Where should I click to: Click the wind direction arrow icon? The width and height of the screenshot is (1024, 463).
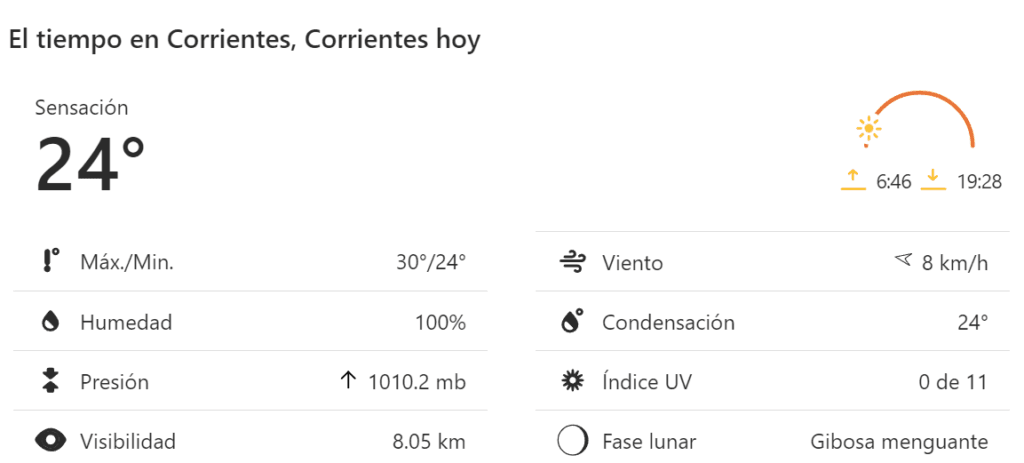click(903, 261)
